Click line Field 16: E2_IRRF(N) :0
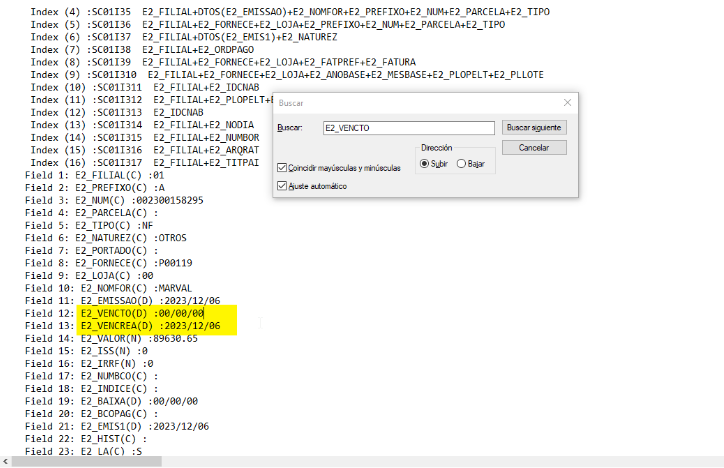 pyautogui.click(x=89, y=364)
